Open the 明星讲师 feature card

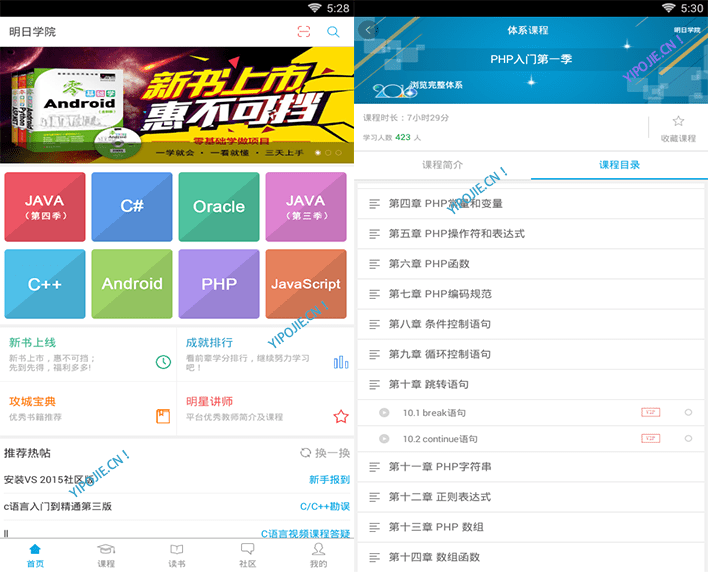click(x=266, y=409)
